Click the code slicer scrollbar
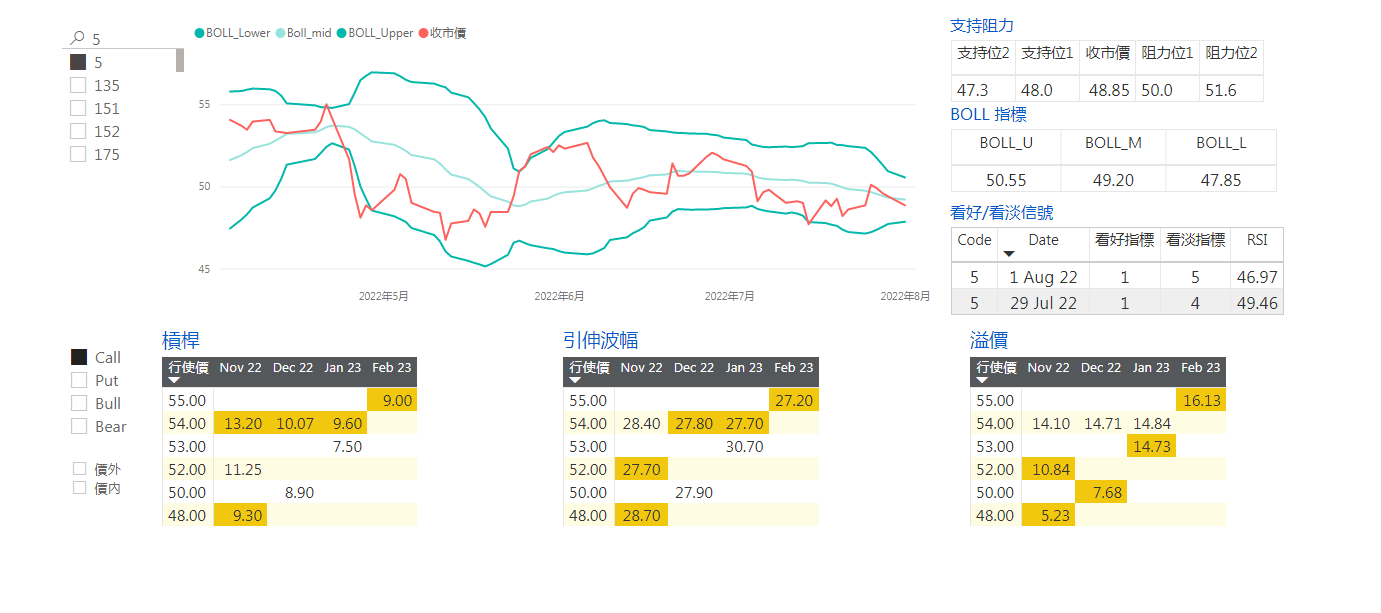The image size is (1381, 613). (x=180, y=60)
